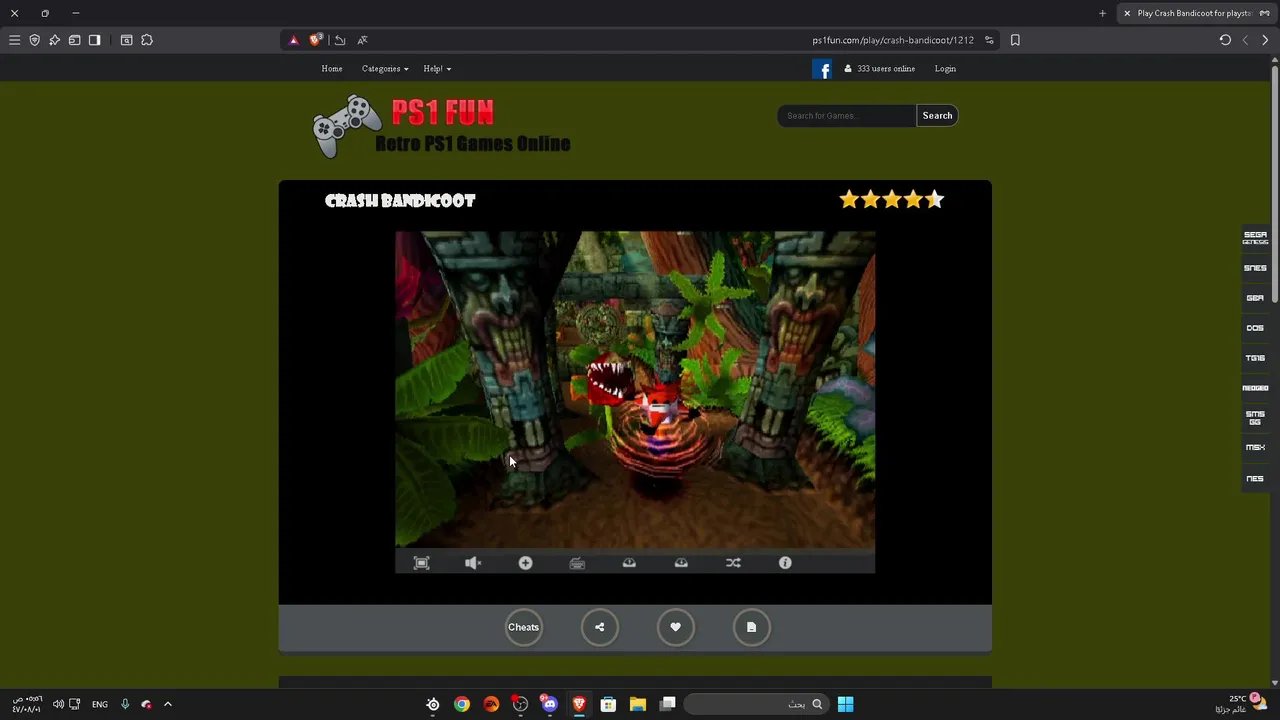The image size is (1280, 720).
Task: Click the ps1fun.com URL in address bar
Action: 893,40
